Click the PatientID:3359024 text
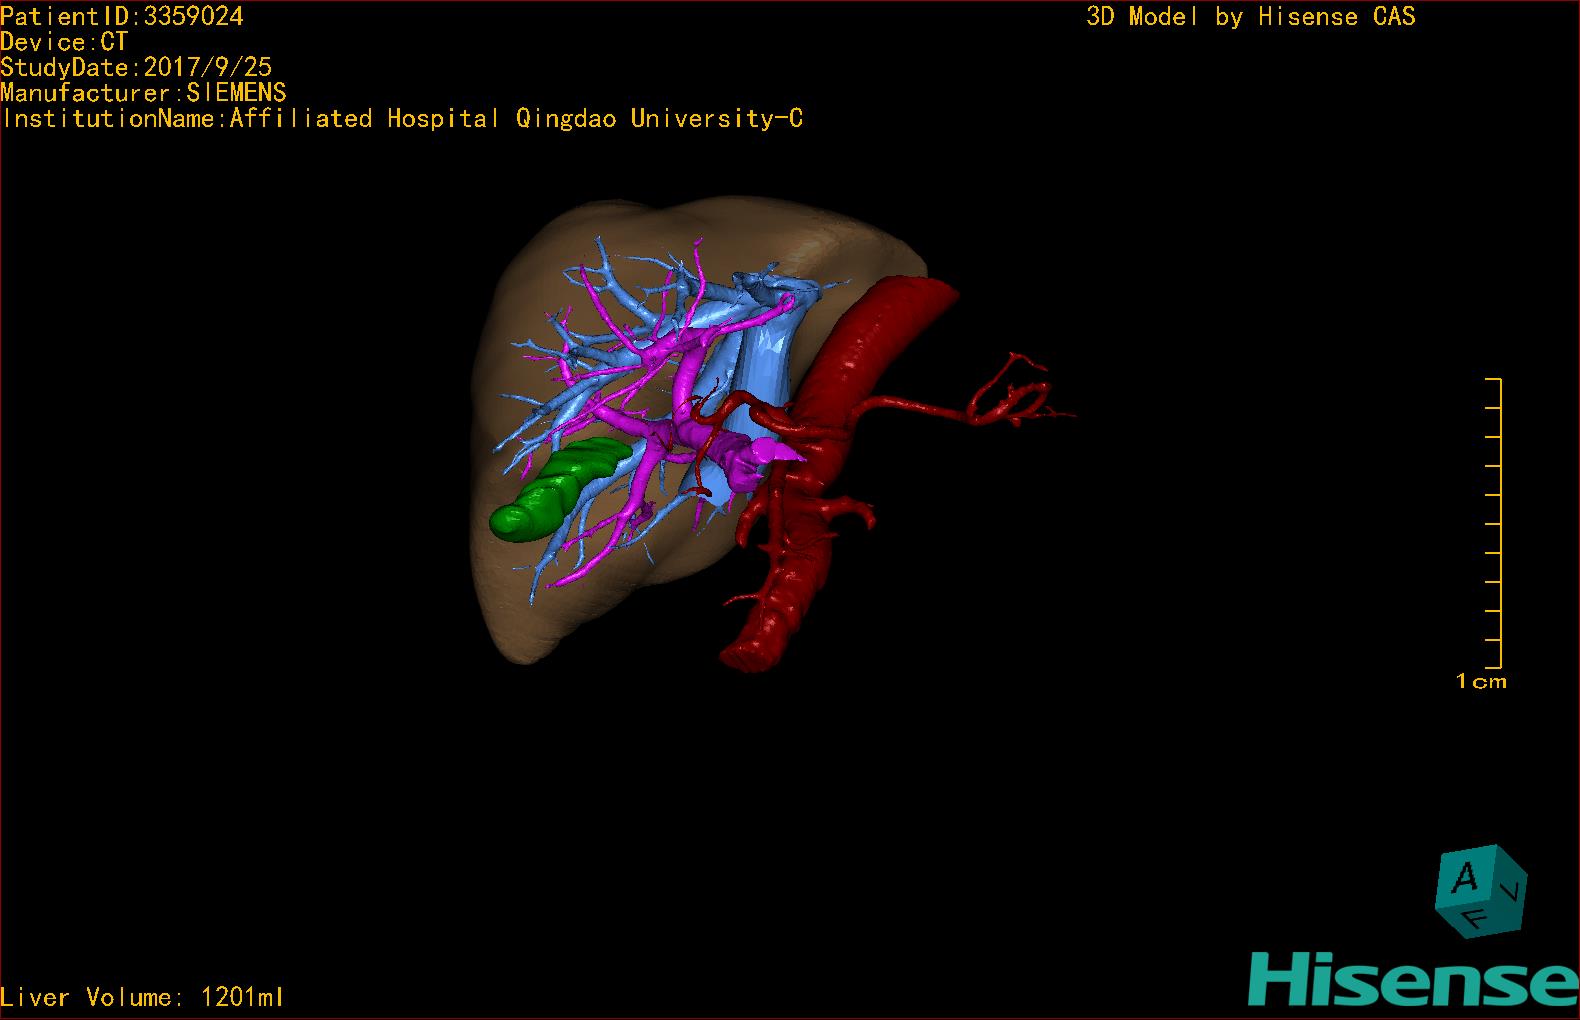This screenshot has height=1020, width=1580. 122,16
